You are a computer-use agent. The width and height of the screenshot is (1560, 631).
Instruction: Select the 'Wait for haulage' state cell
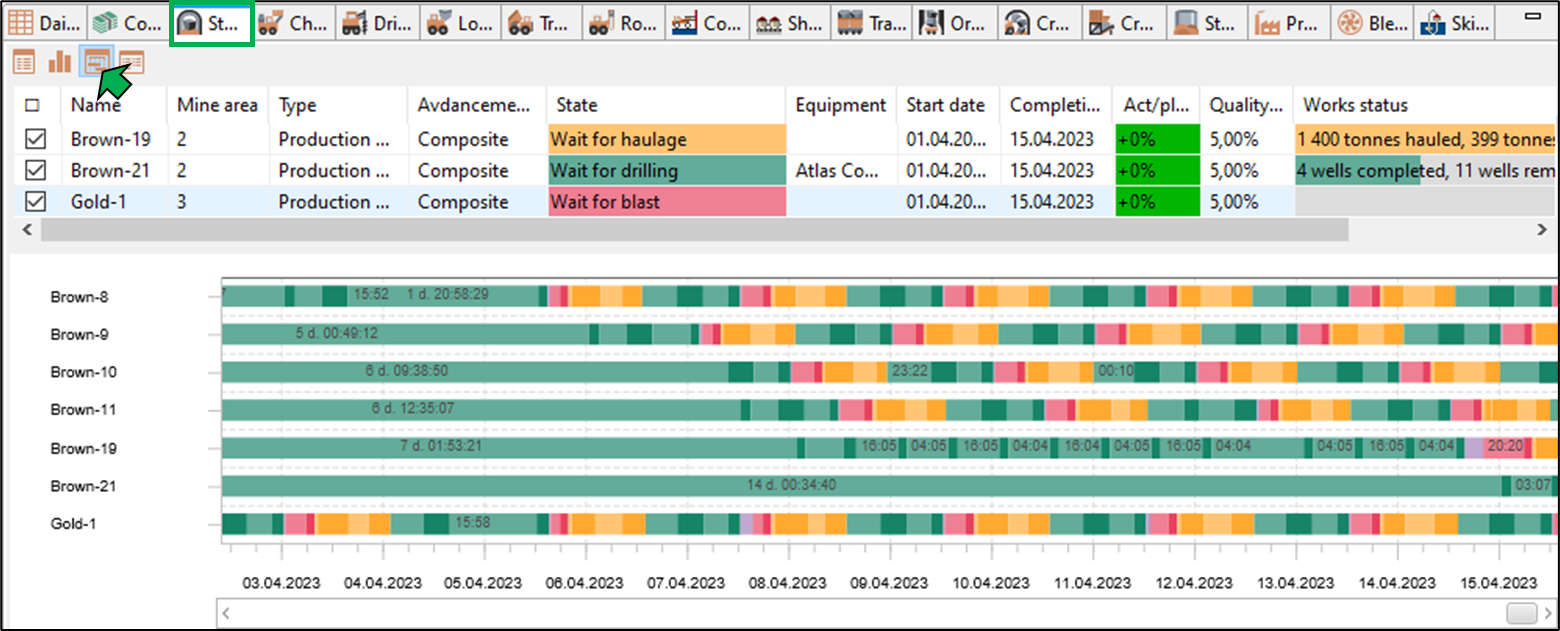(667, 139)
